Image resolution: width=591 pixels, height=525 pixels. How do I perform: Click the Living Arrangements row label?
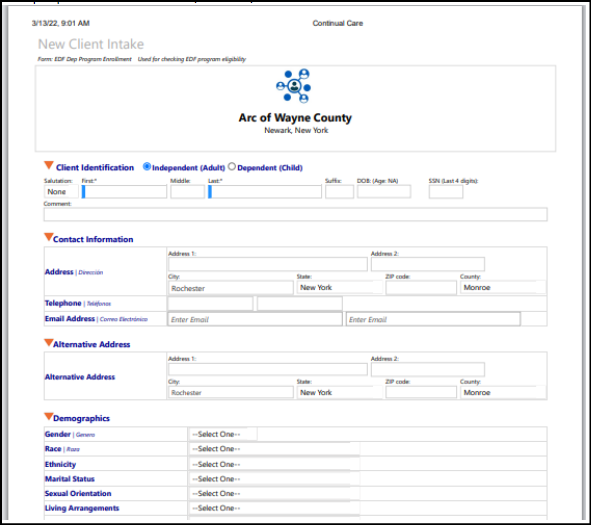click(82, 508)
